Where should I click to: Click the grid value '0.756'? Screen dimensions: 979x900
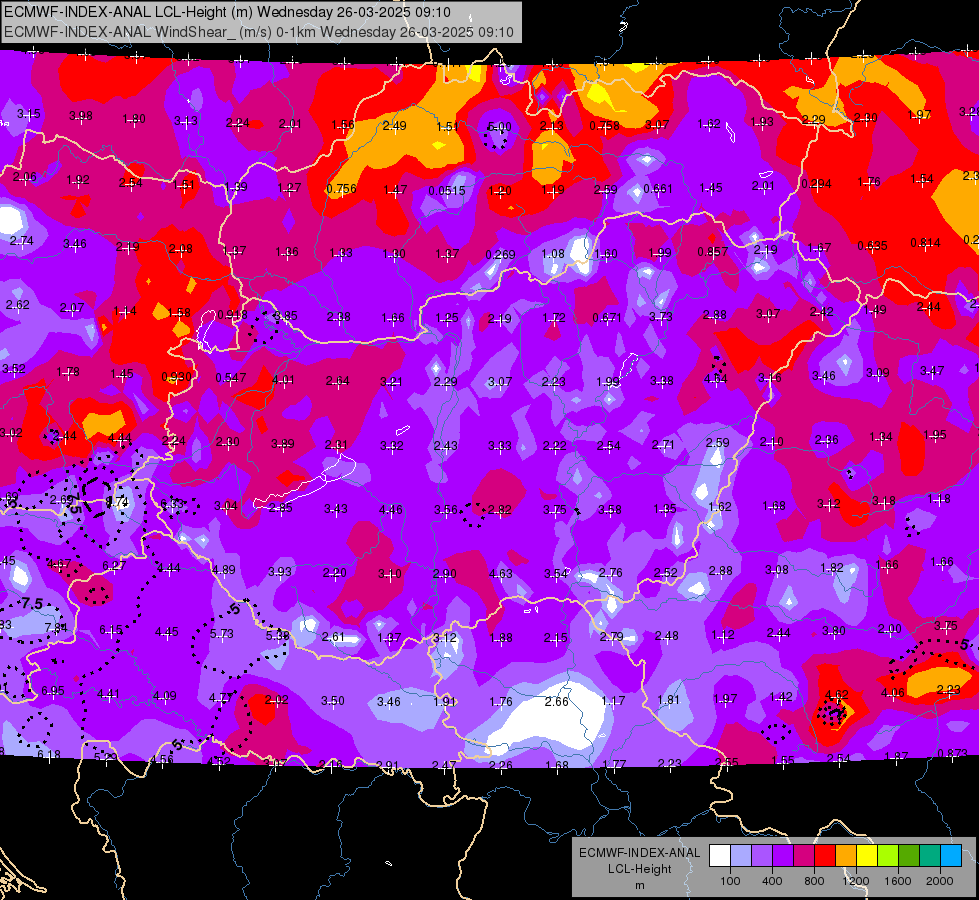(x=342, y=189)
